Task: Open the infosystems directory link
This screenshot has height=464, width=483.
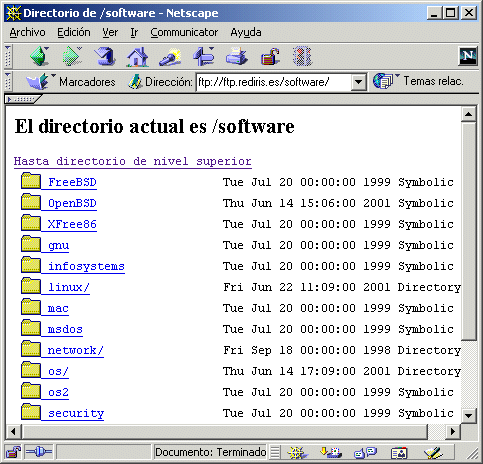Action: (x=86, y=266)
